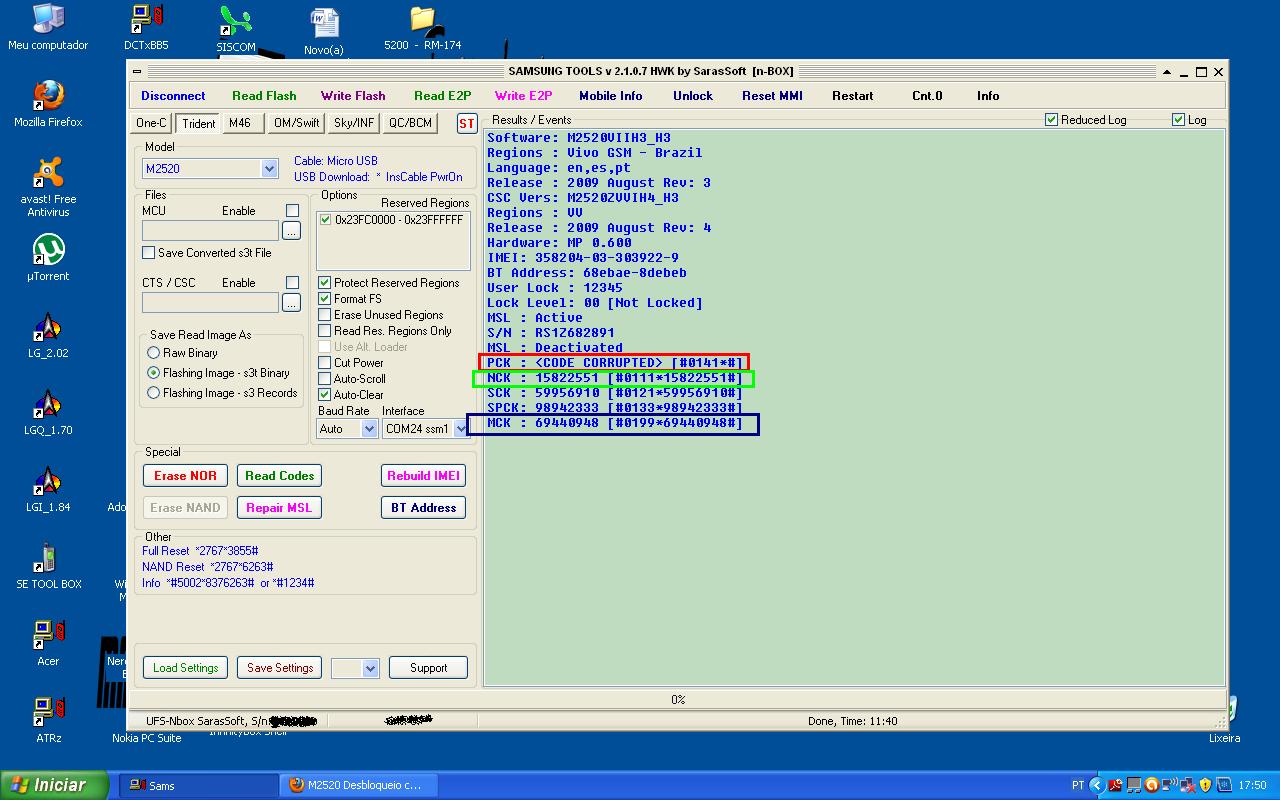The height and width of the screenshot is (800, 1280).
Task: Select Flashing Image - s3 Records
Action: point(153,393)
